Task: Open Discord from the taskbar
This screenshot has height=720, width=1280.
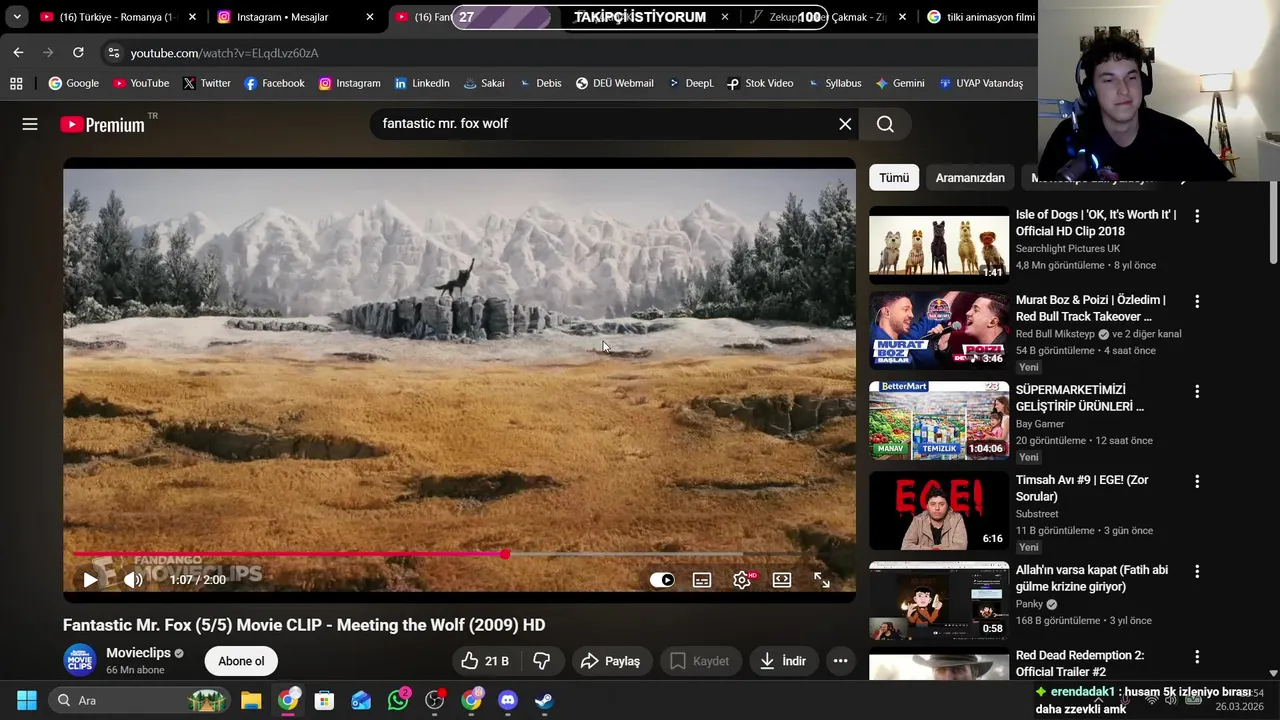Action: [508, 700]
